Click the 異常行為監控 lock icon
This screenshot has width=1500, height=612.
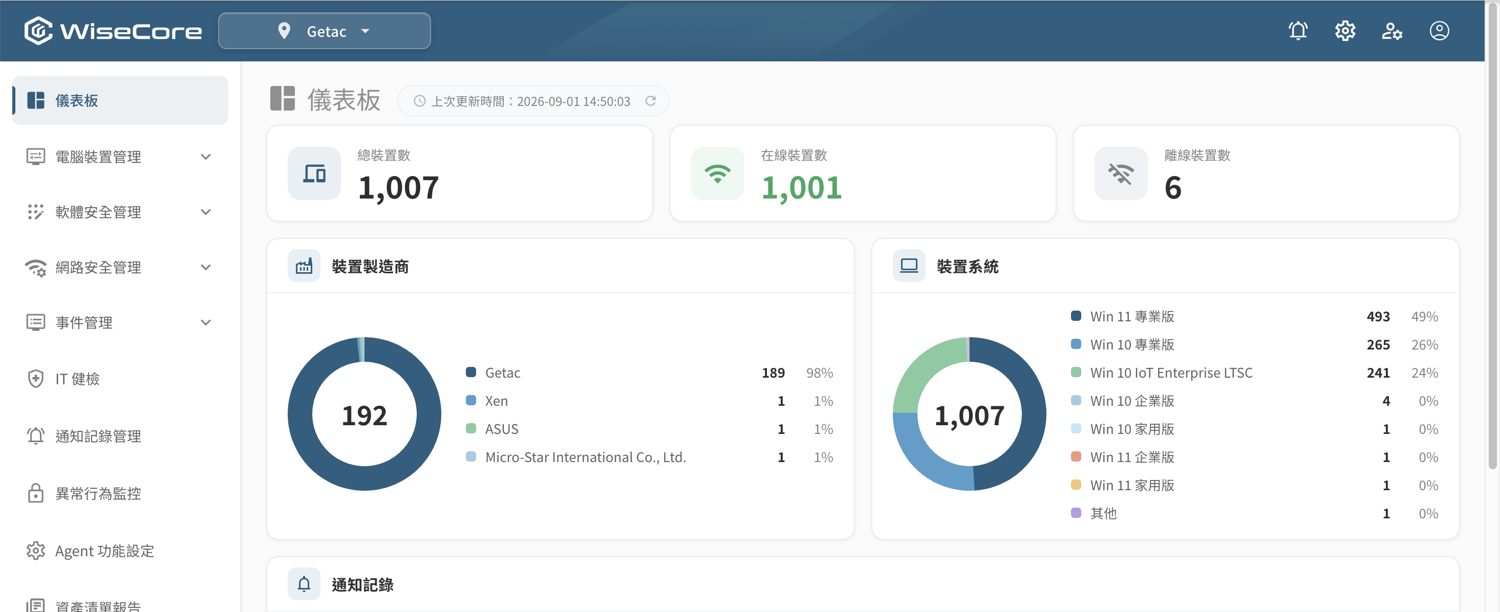pos(36,493)
